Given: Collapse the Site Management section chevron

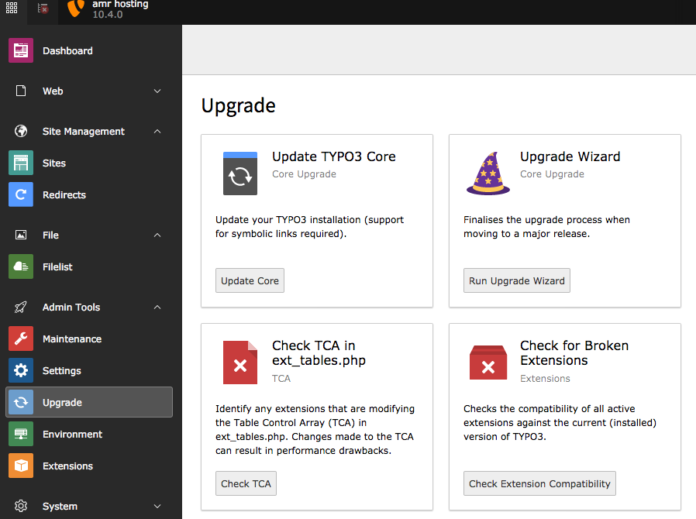Looking at the screenshot, I should click(157, 131).
